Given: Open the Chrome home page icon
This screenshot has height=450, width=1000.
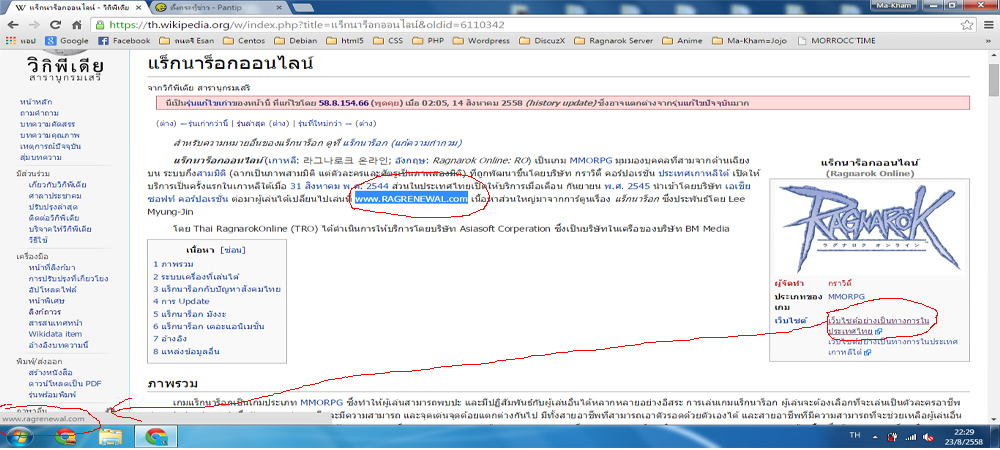Looking at the screenshot, I should (x=77, y=25).
